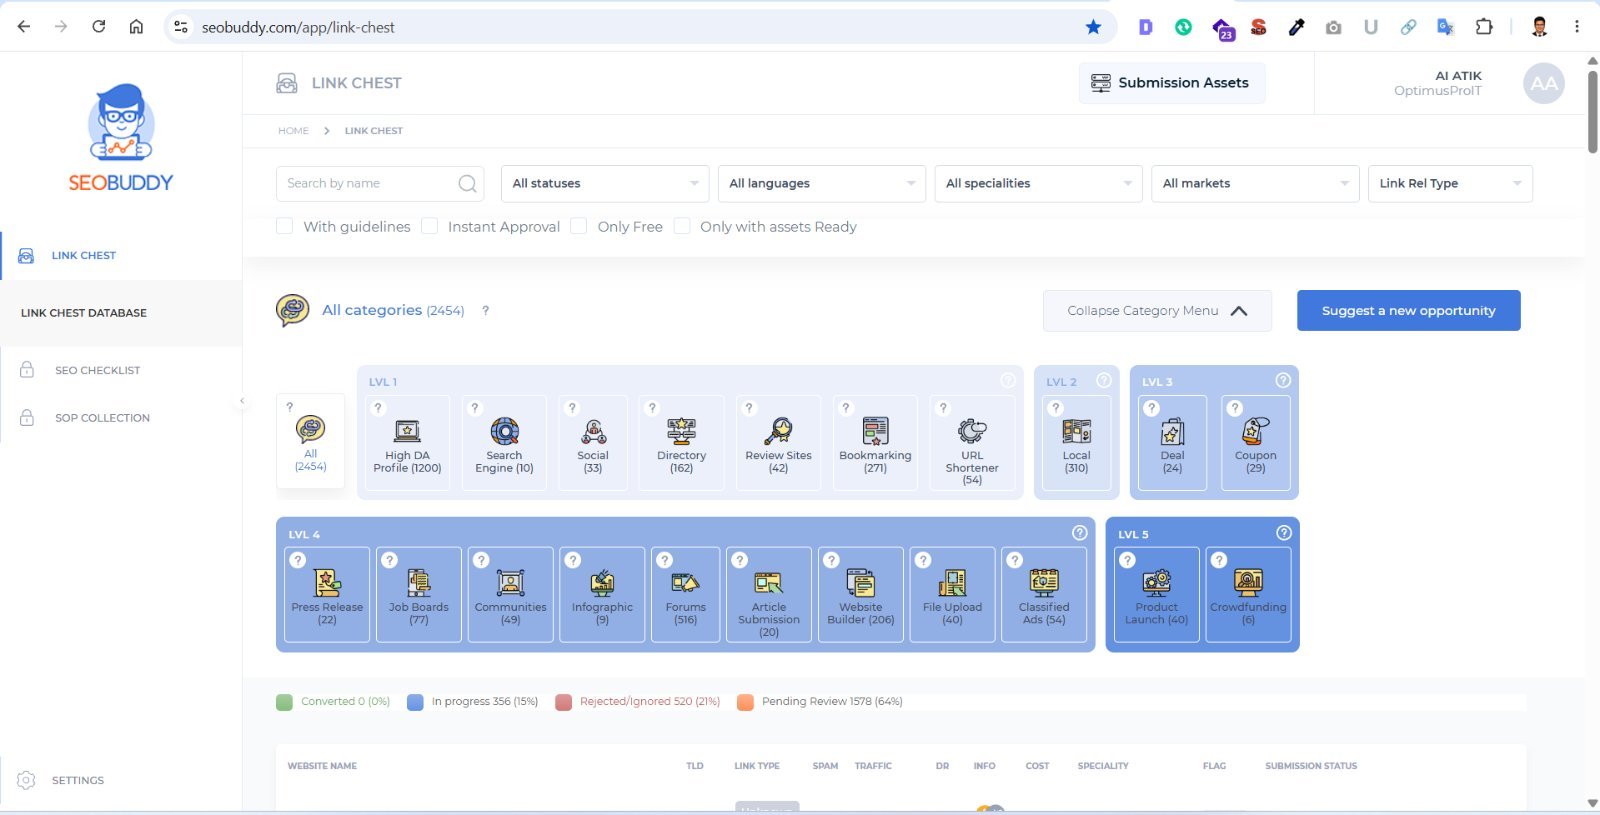Select the Infographic category icon
This screenshot has height=815, width=1600.
[602, 582]
